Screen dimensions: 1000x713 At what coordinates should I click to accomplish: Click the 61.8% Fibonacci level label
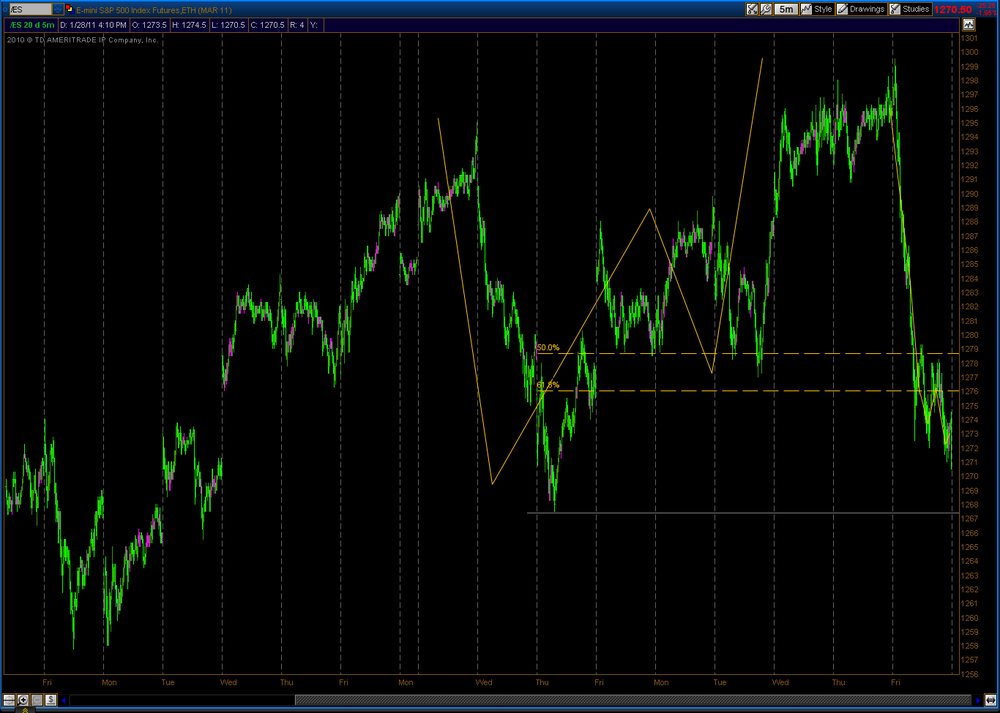[x=548, y=385]
